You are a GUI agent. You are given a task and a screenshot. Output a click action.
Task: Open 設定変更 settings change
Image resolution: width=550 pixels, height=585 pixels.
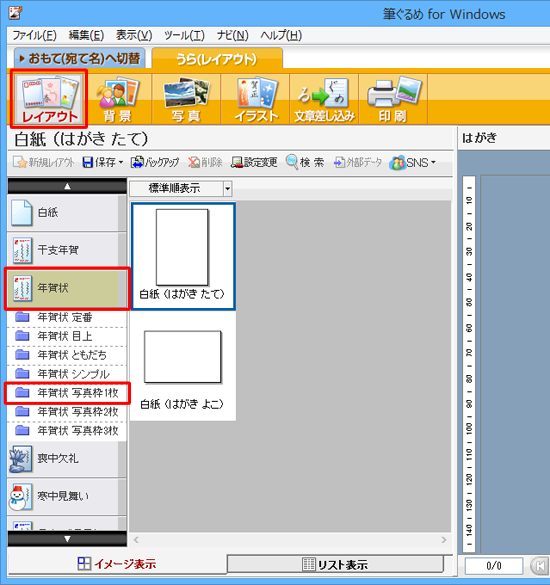pos(254,162)
